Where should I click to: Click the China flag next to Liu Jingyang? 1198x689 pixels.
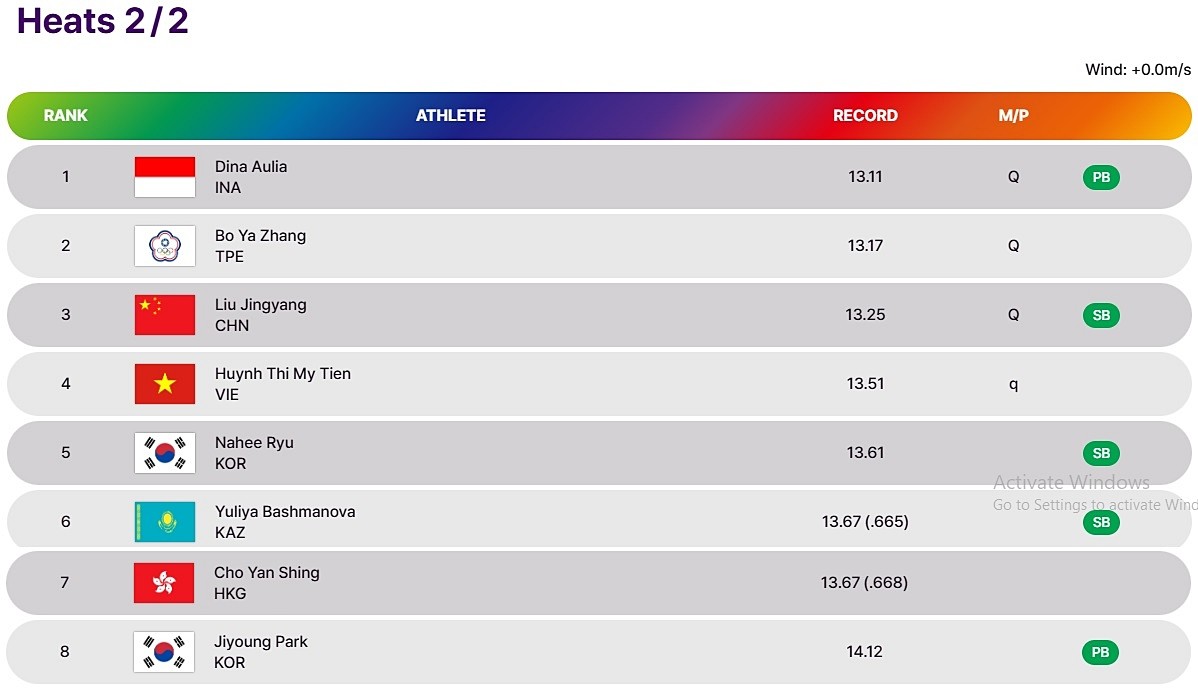tap(165, 315)
